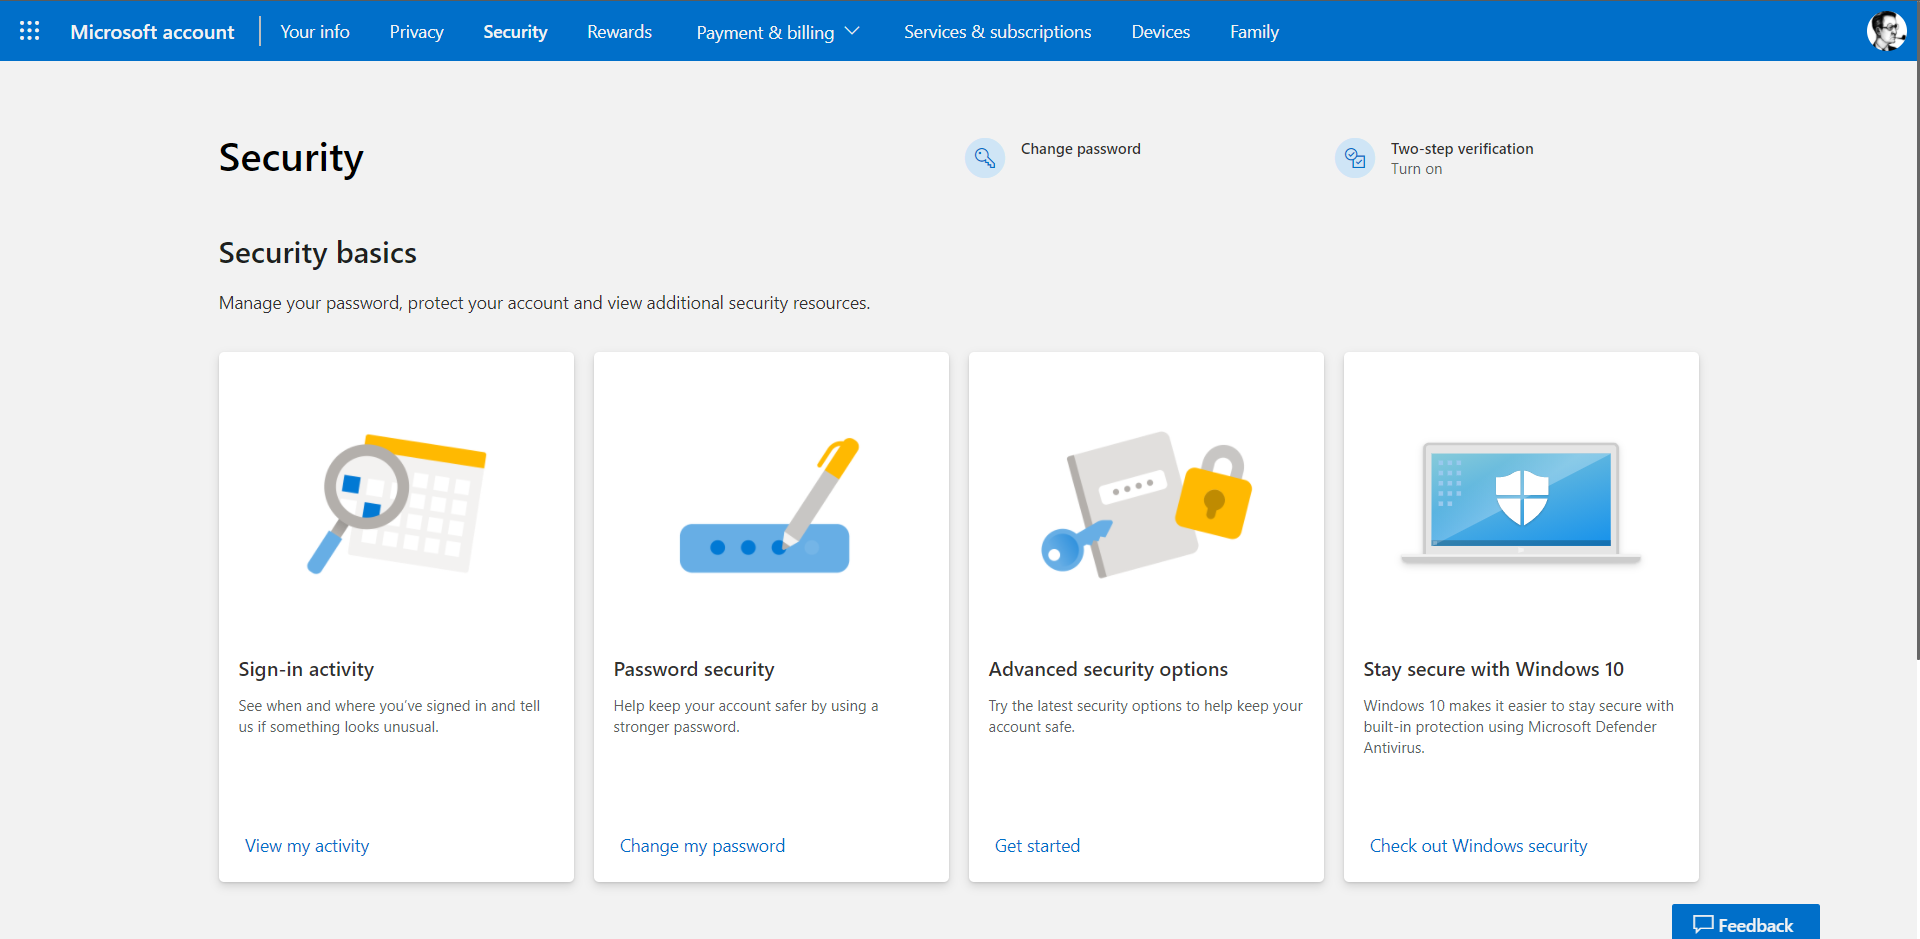1920x939 pixels.
Task: Click the Sign-in activity card title
Action: [x=306, y=669]
